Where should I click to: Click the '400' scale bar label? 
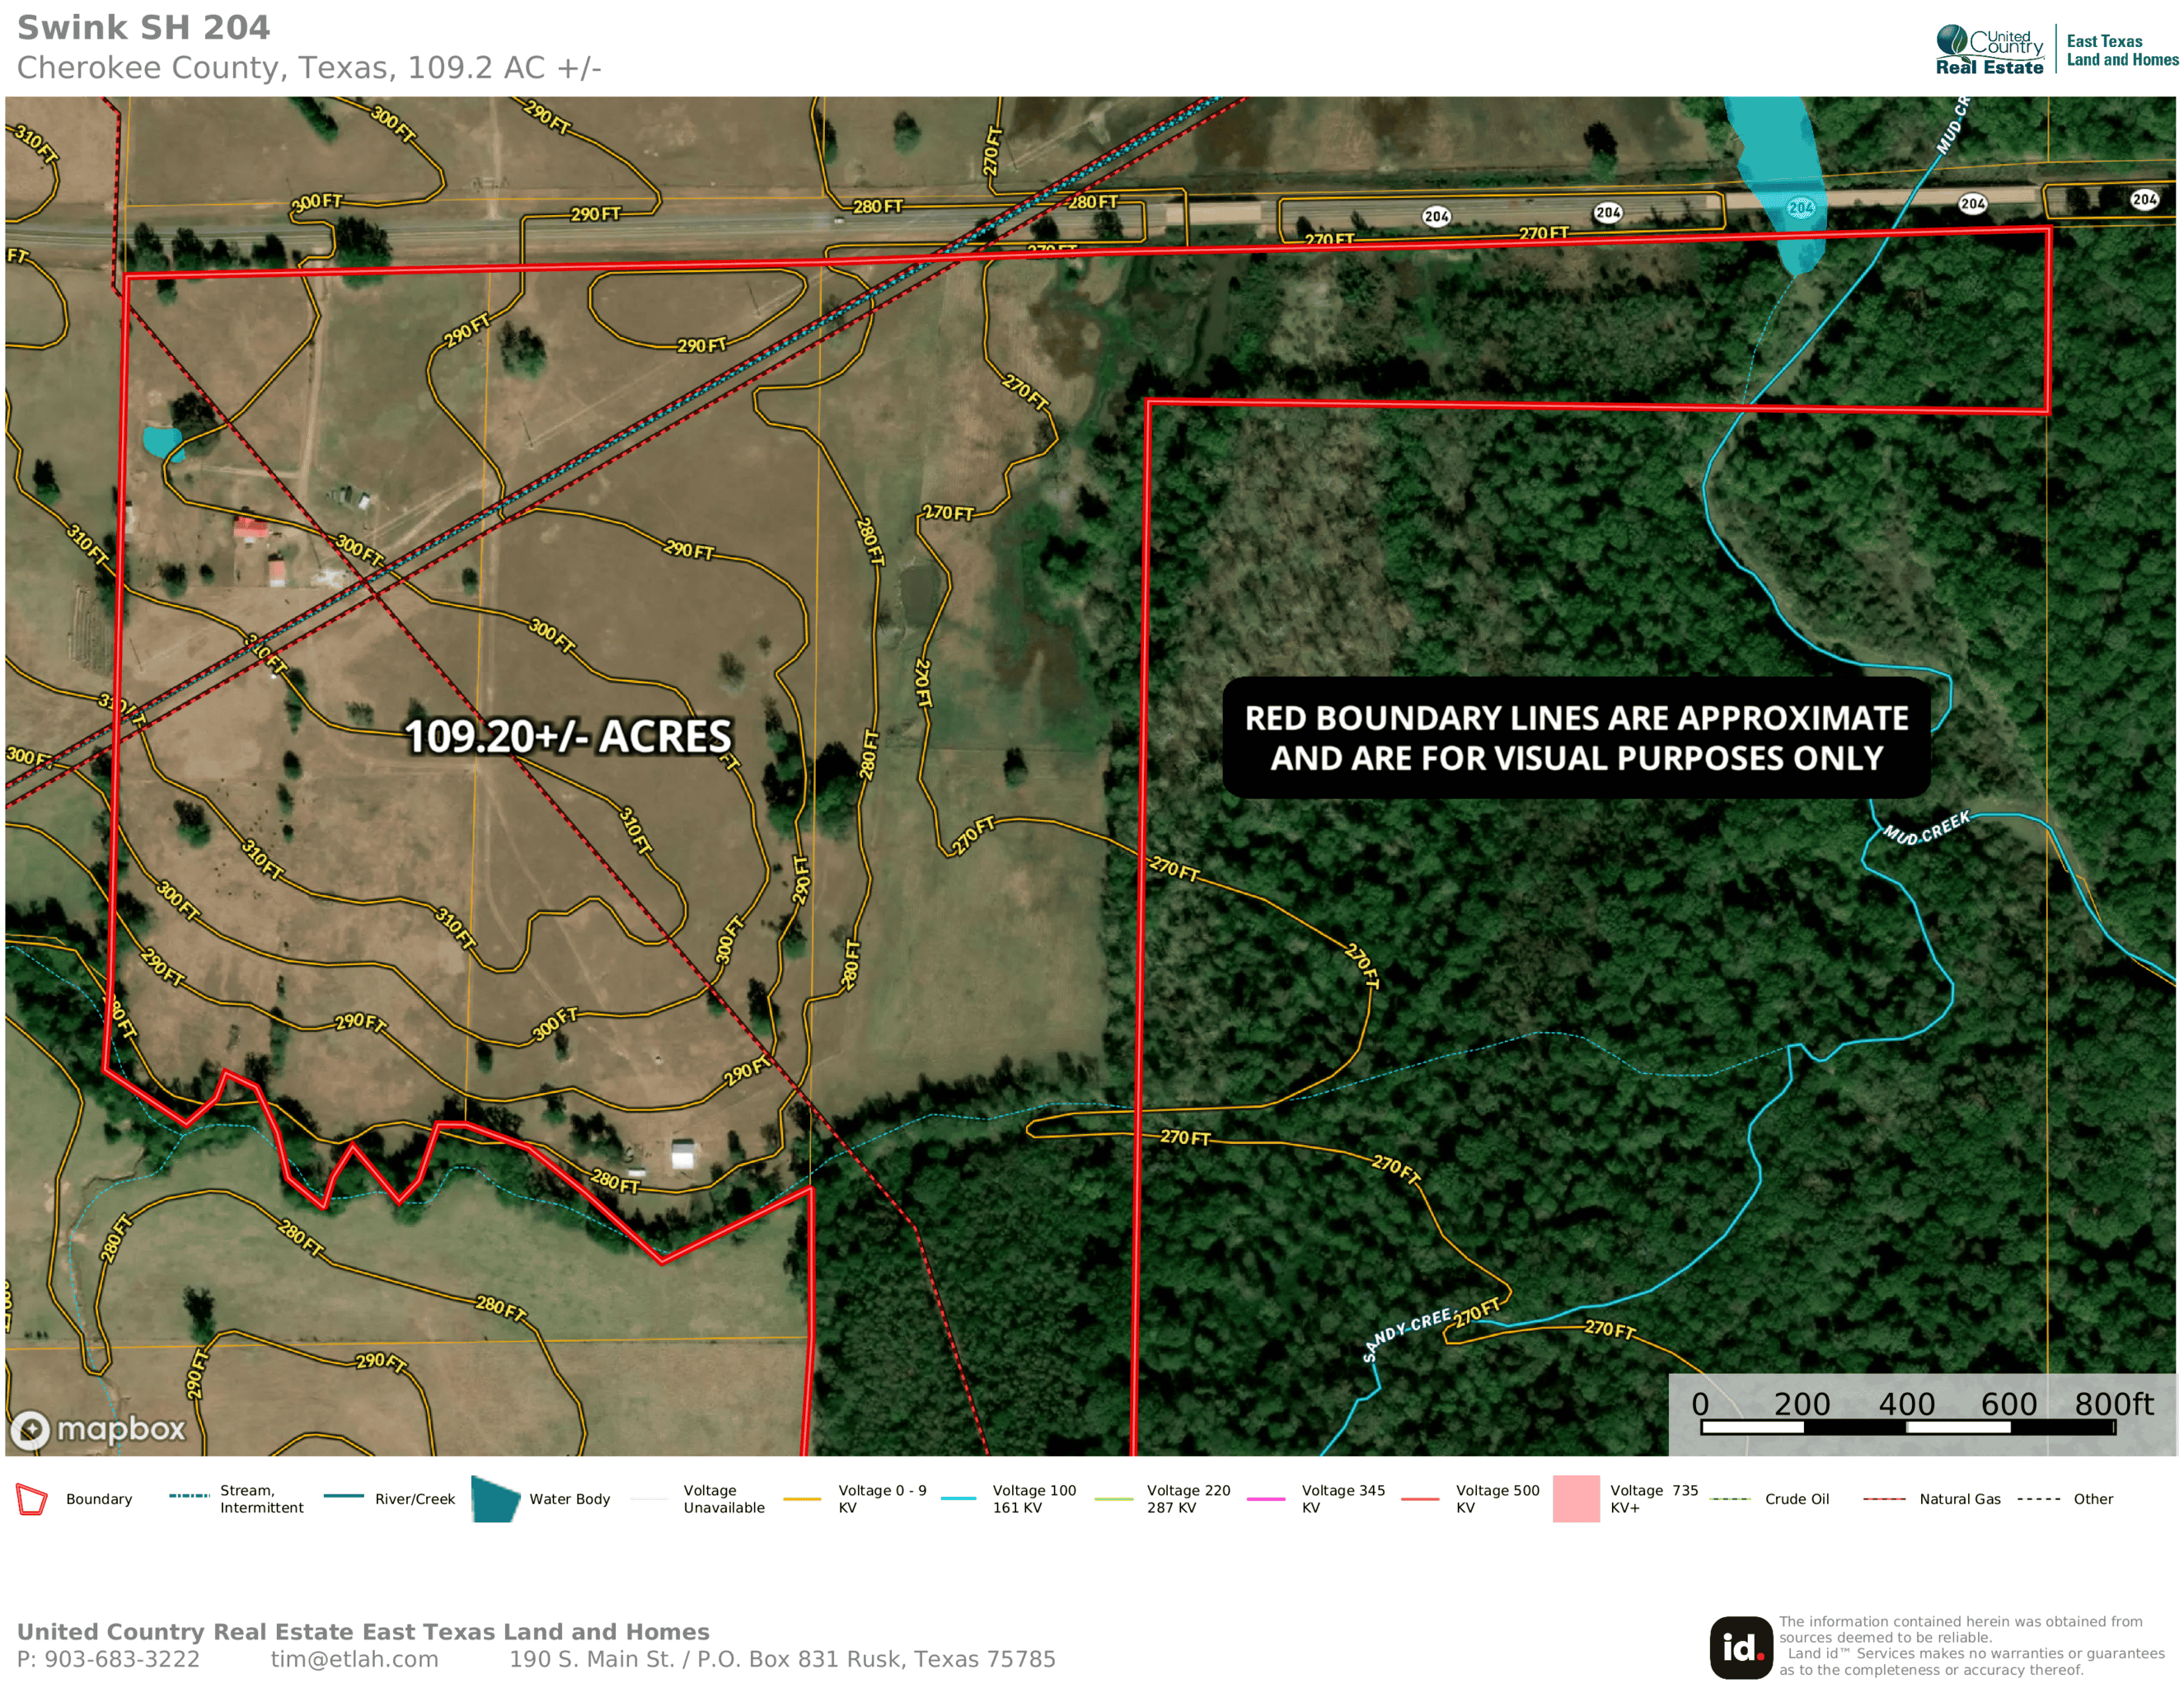point(1907,1404)
